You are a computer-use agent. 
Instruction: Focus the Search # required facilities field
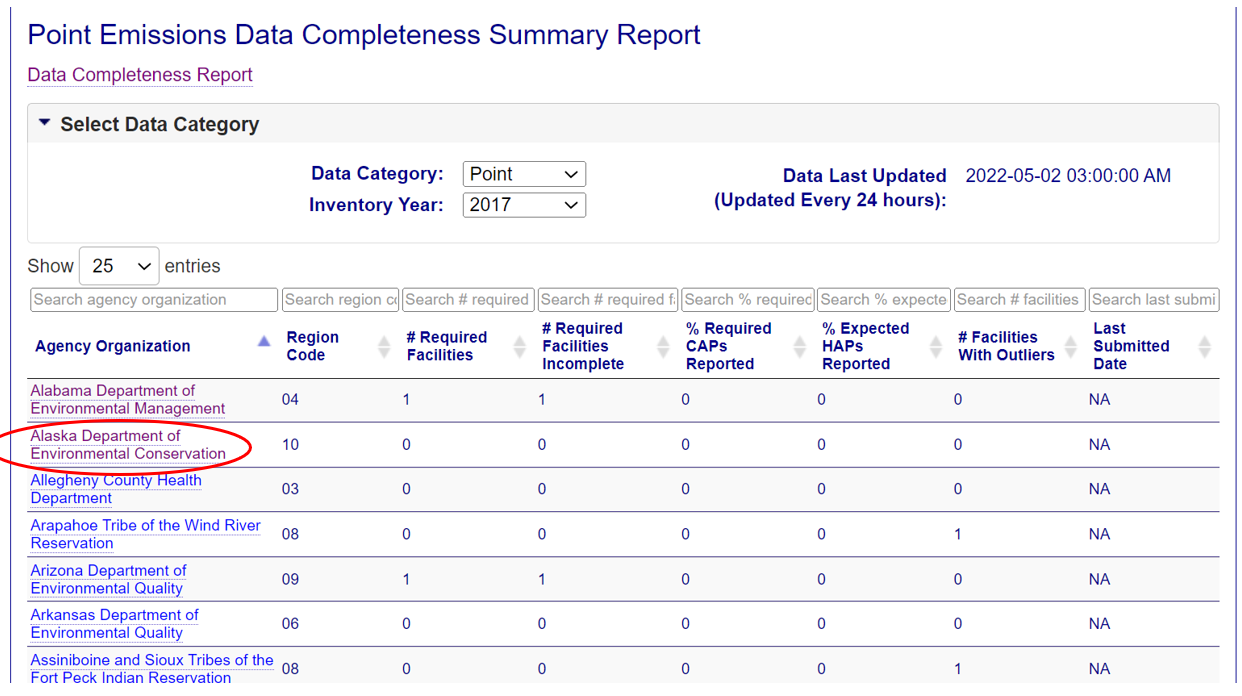(x=468, y=300)
